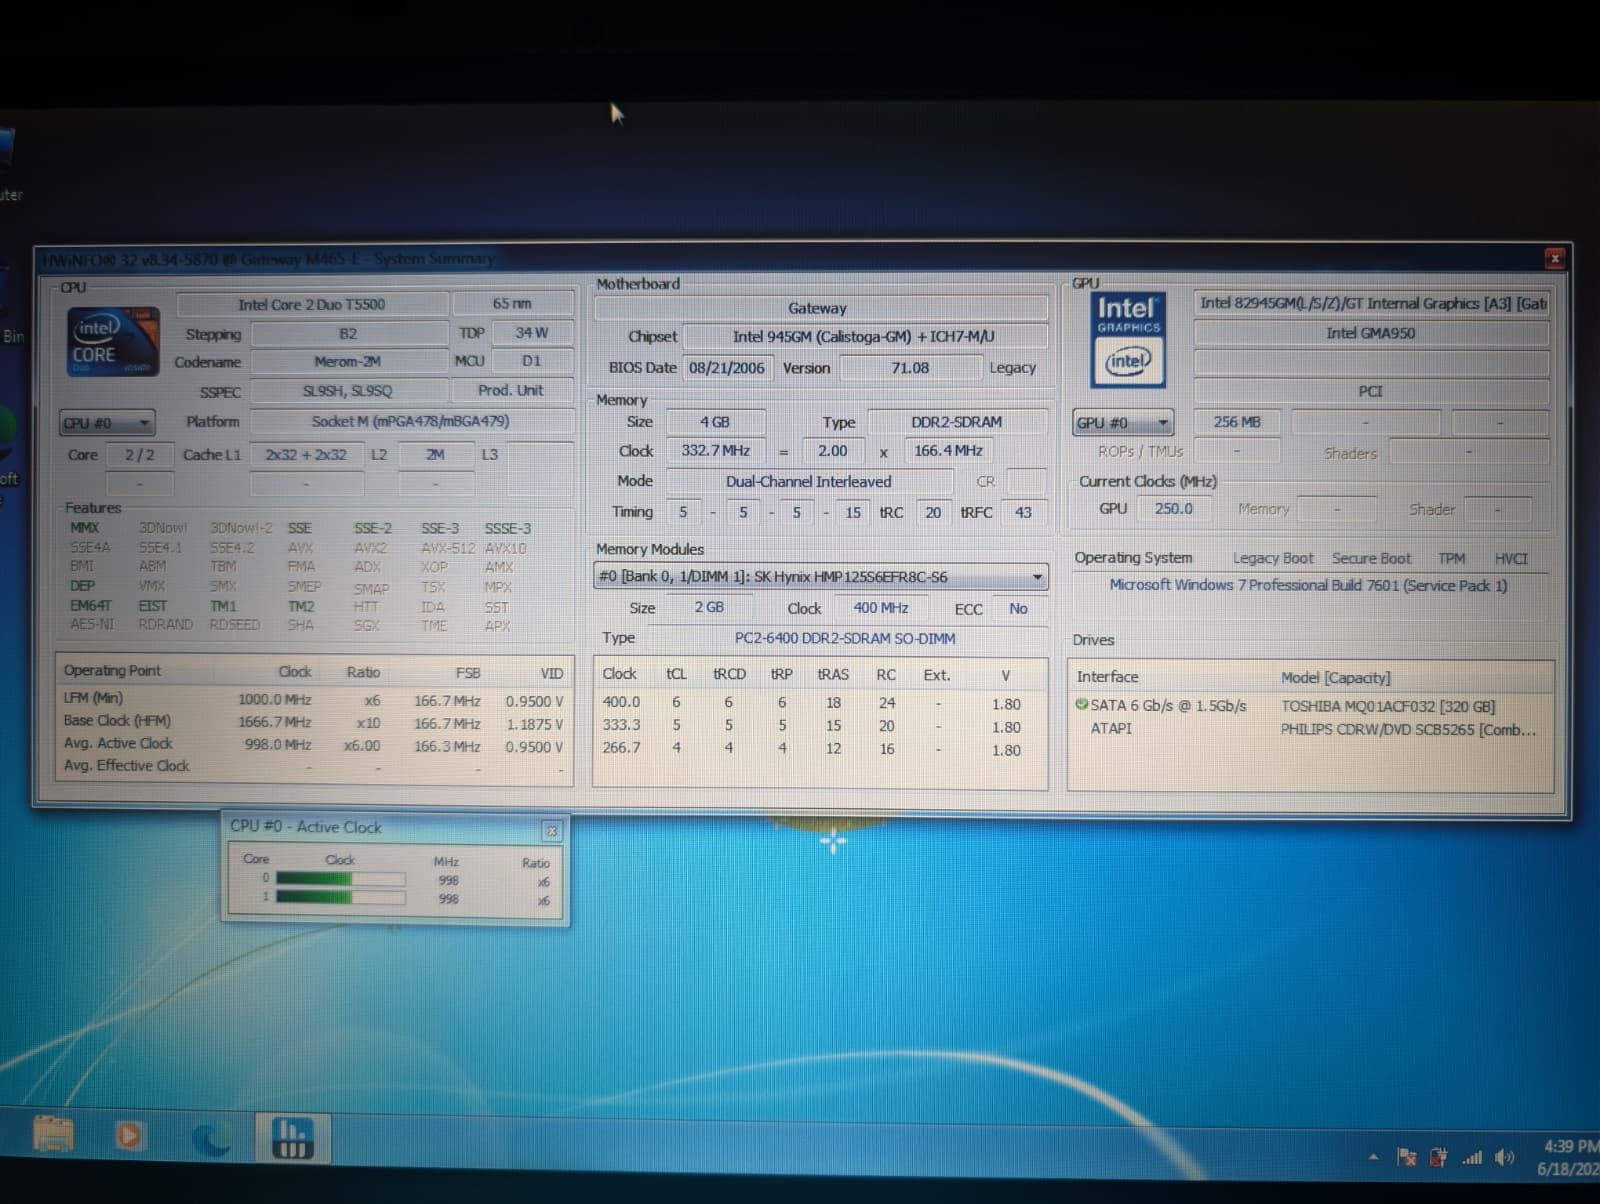1600x1204 pixels.
Task: Click the Base Clock (HFM) row
Action: click(313, 723)
